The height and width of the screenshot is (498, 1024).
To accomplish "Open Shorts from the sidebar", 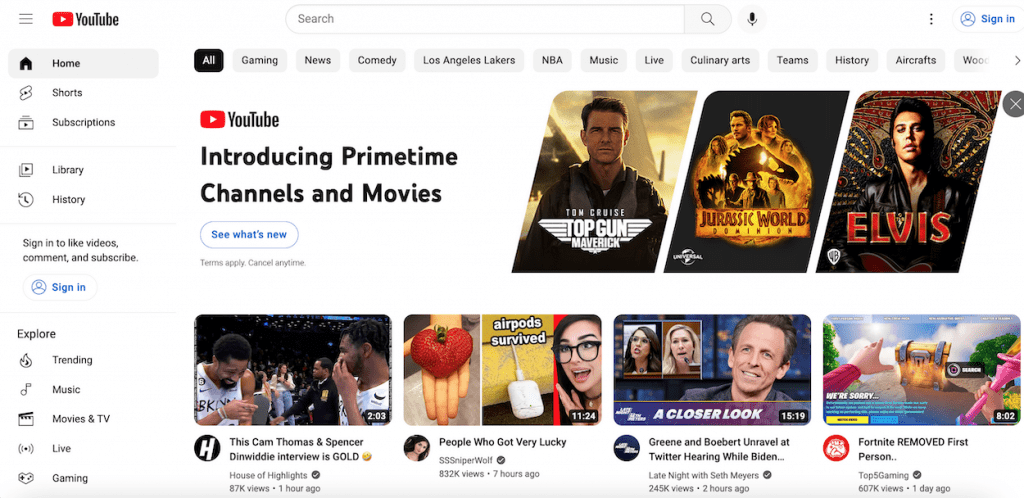I will (83, 93).
